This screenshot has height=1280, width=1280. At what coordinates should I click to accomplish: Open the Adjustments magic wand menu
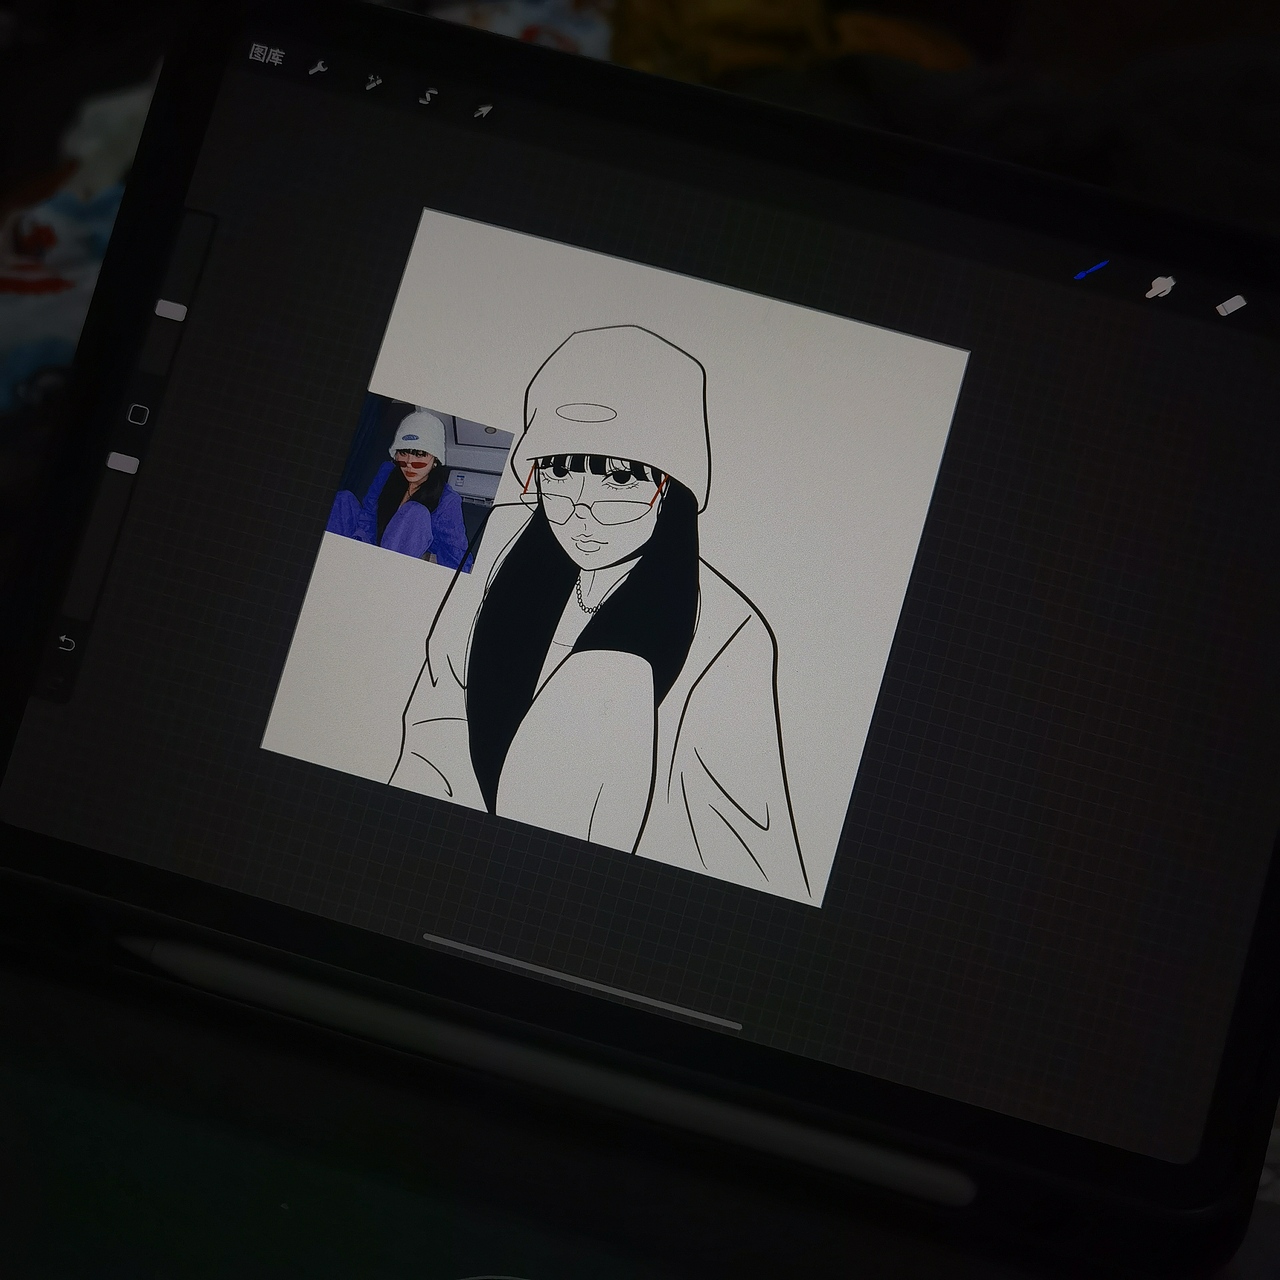point(373,83)
